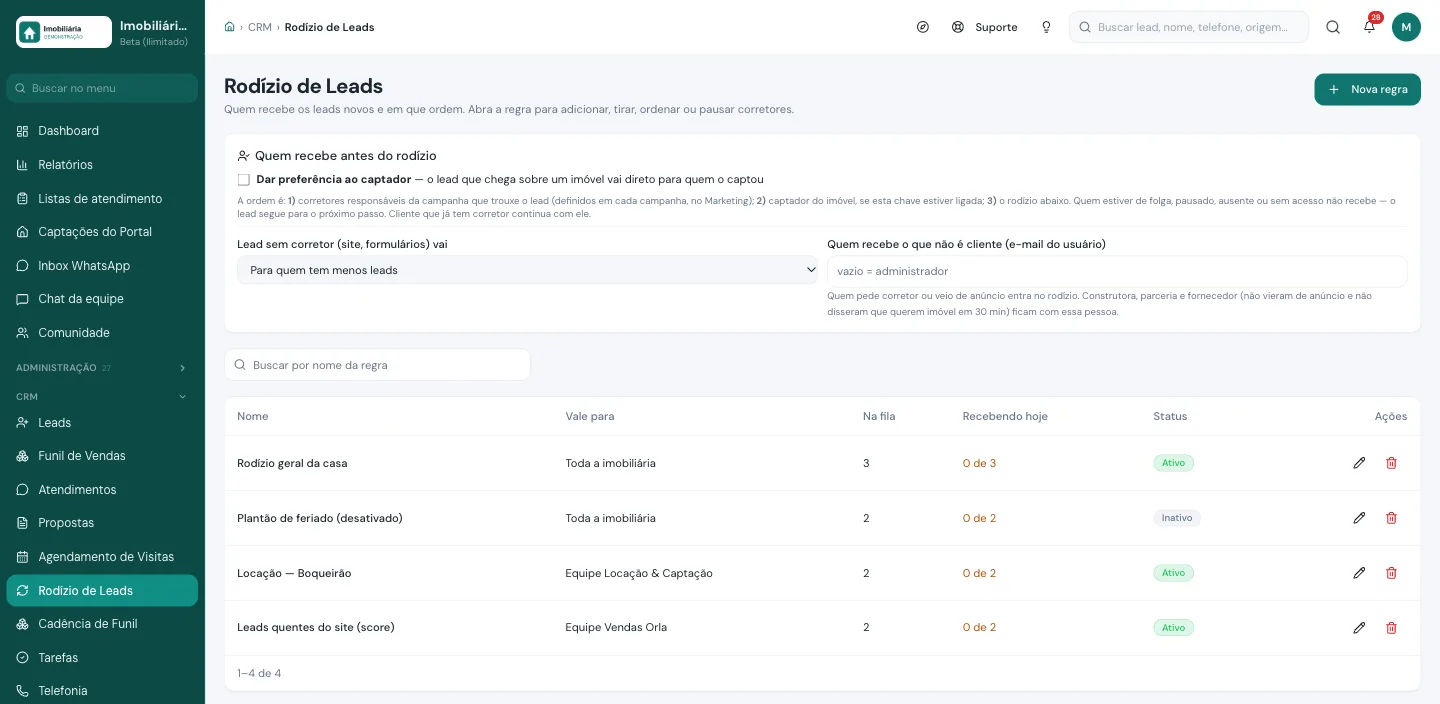Image resolution: width=1440 pixels, height=704 pixels.
Task: Go to Propostas
Action: pos(102,523)
